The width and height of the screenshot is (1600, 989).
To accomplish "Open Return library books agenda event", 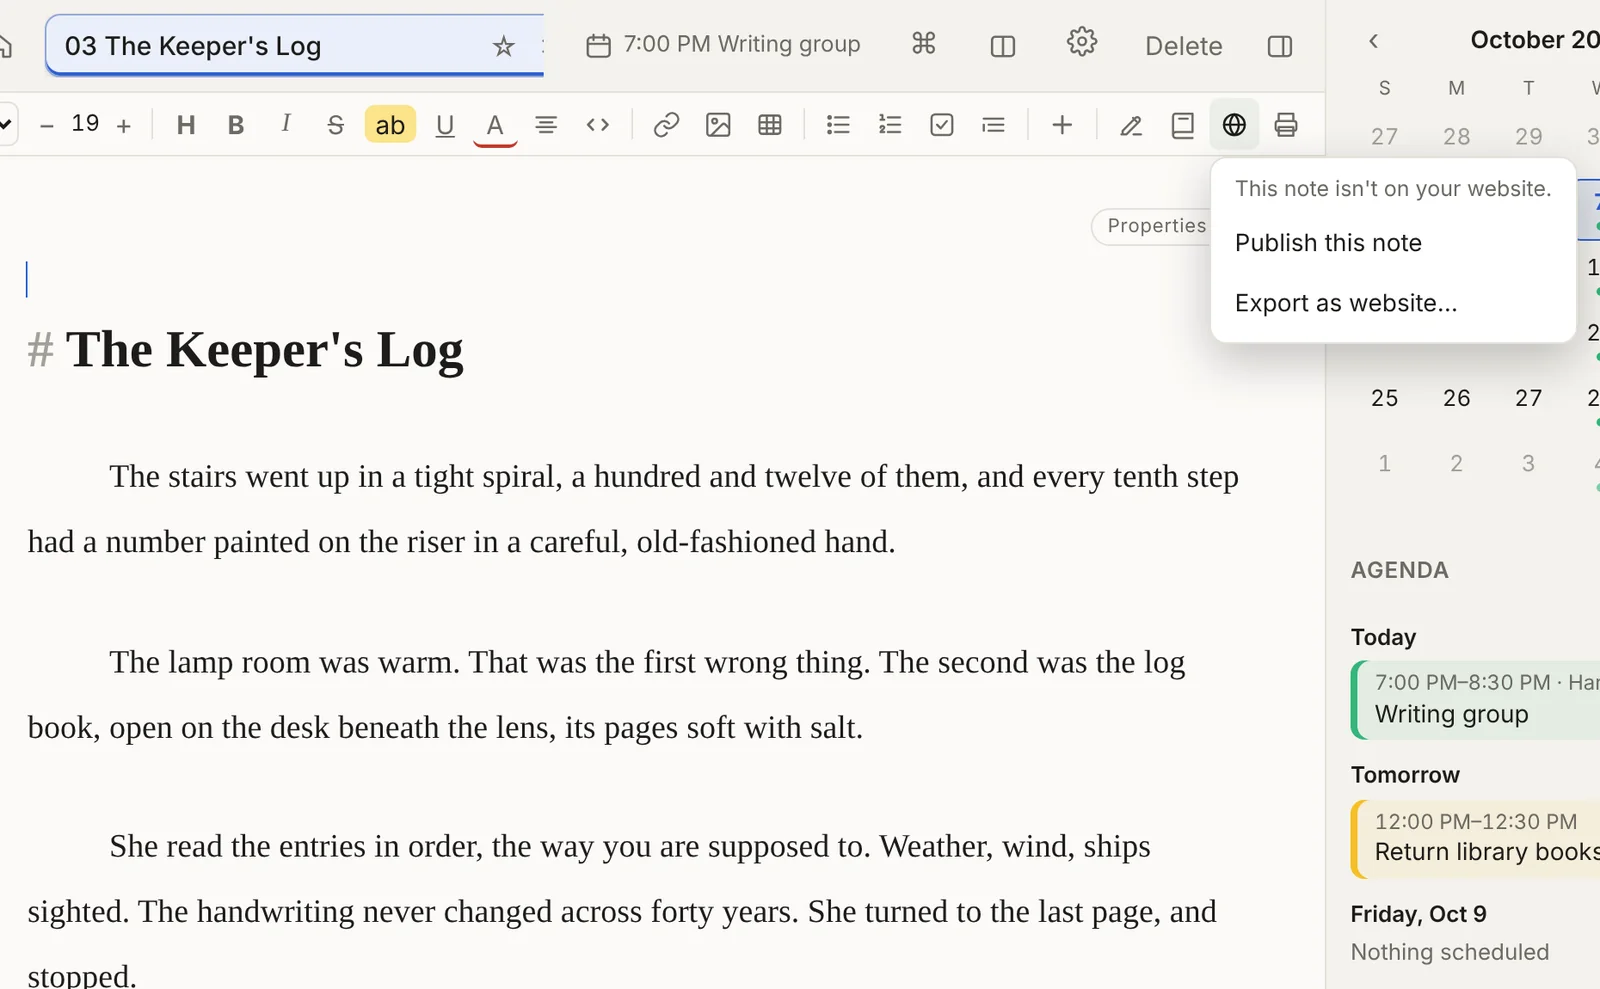I will [1476, 838].
